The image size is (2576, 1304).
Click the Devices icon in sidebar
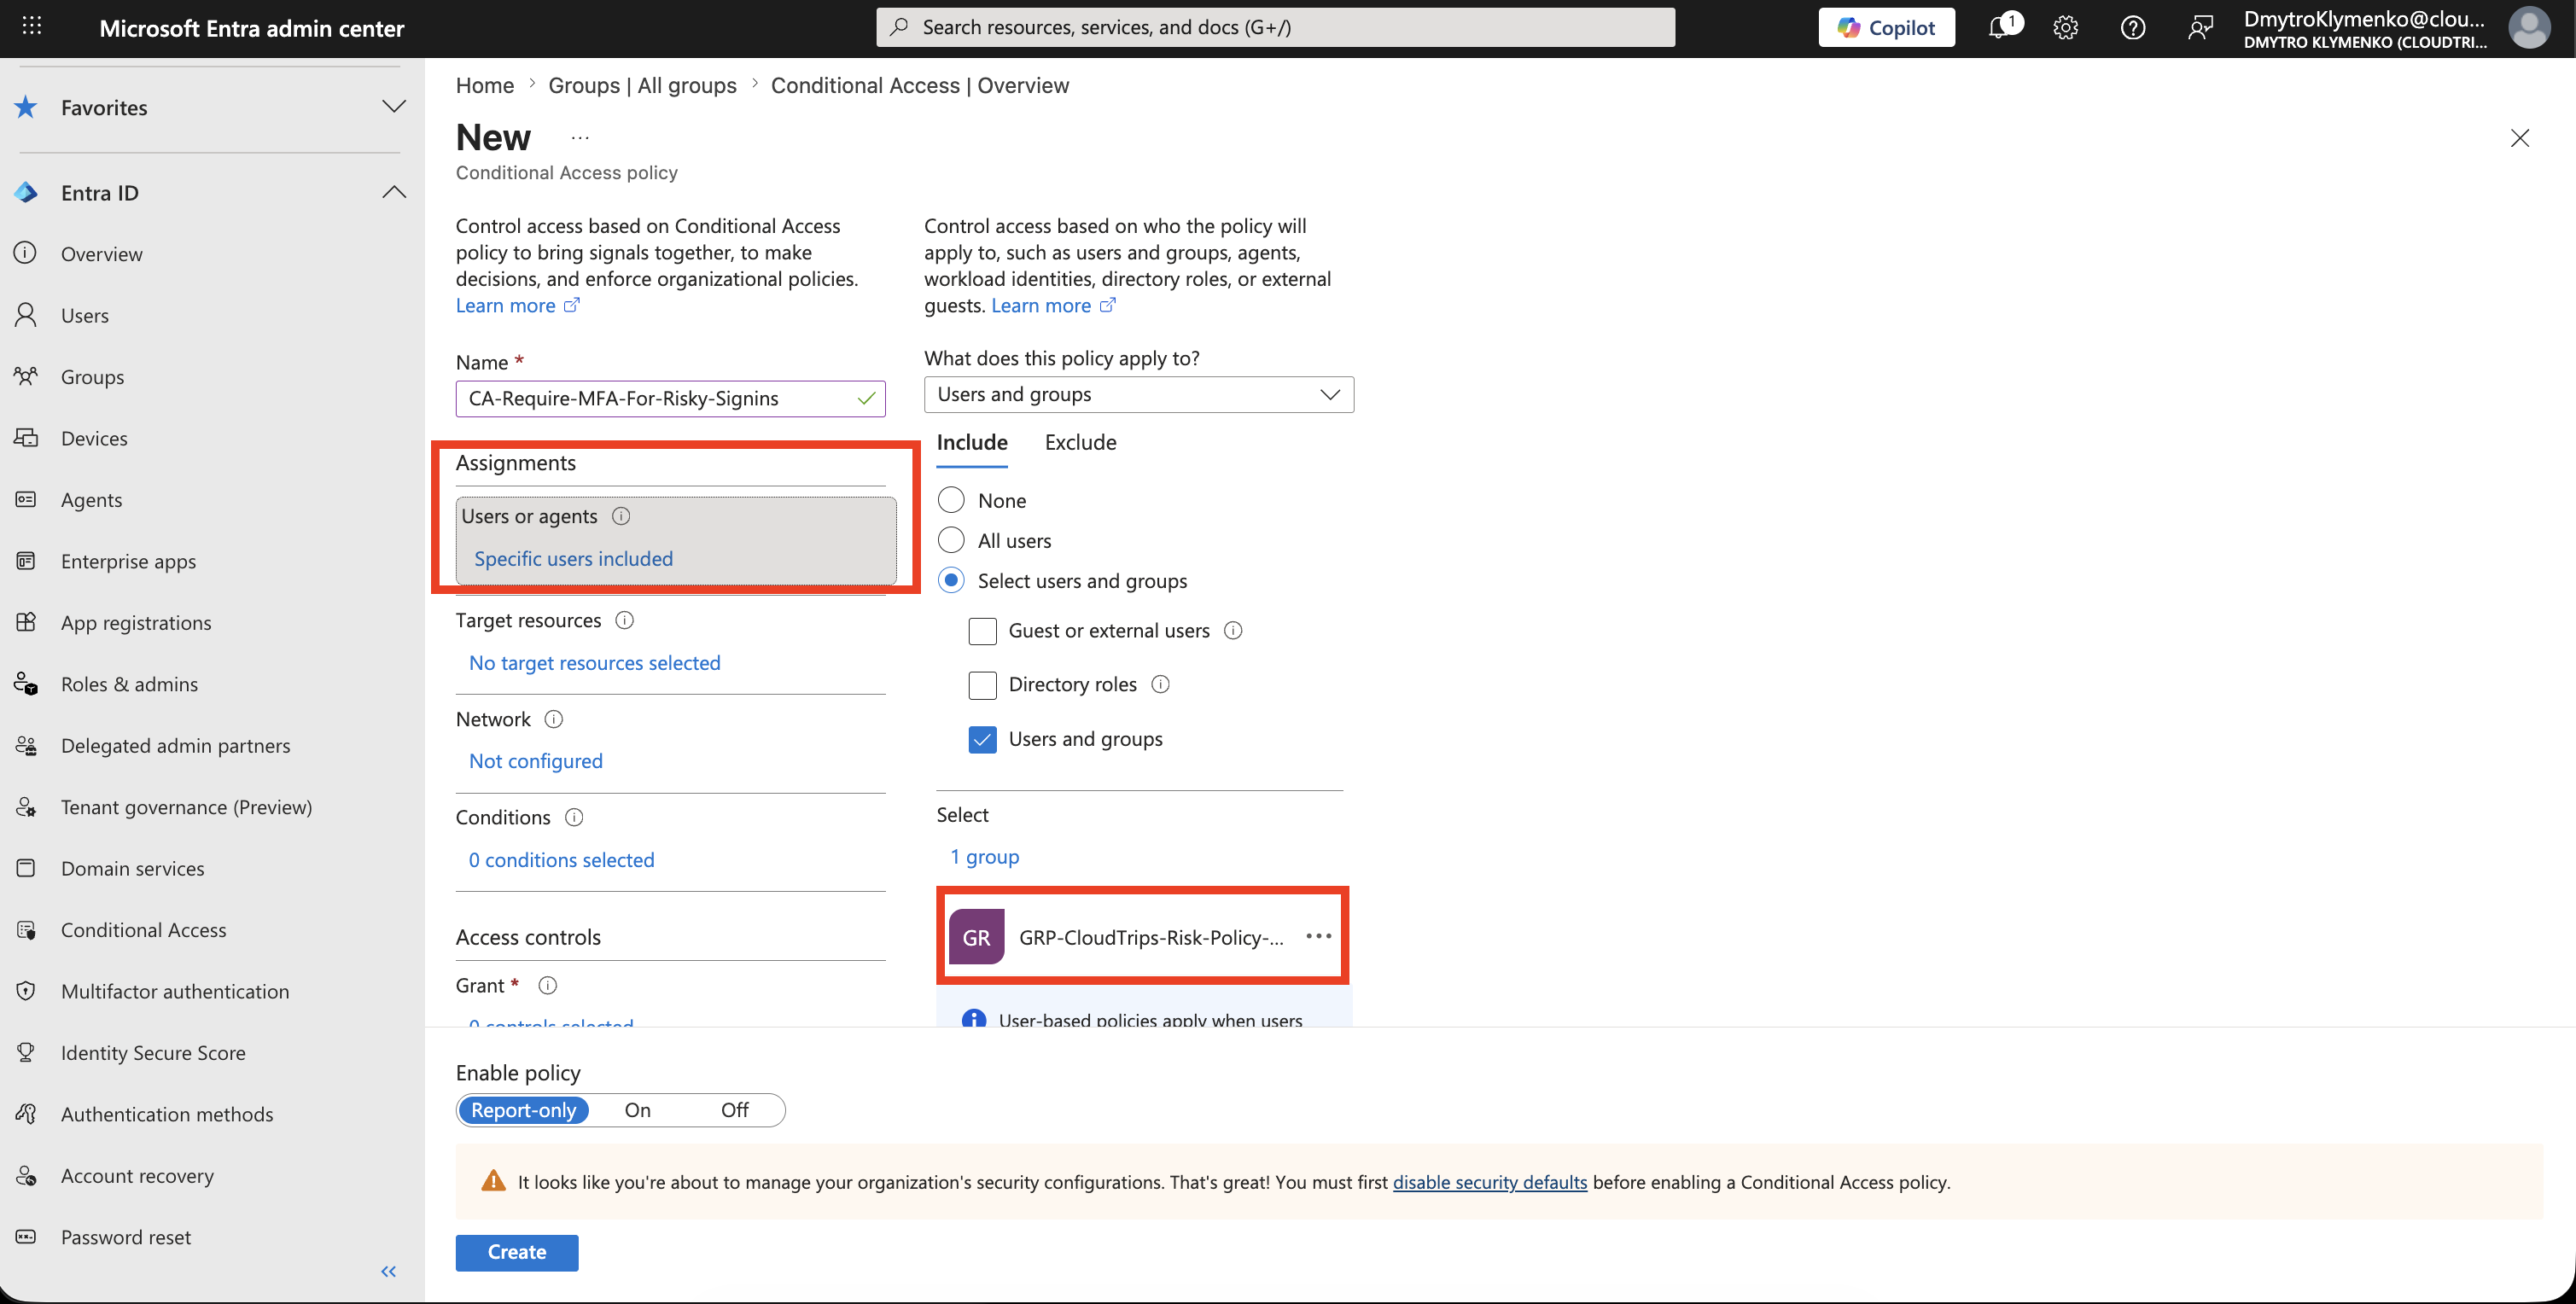pyautogui.click(x=26, y=438)
